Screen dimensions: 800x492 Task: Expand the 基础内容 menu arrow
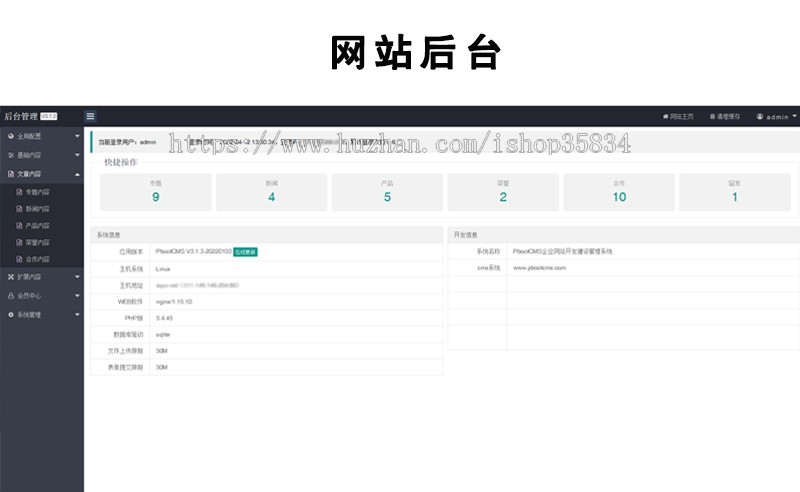77,155
